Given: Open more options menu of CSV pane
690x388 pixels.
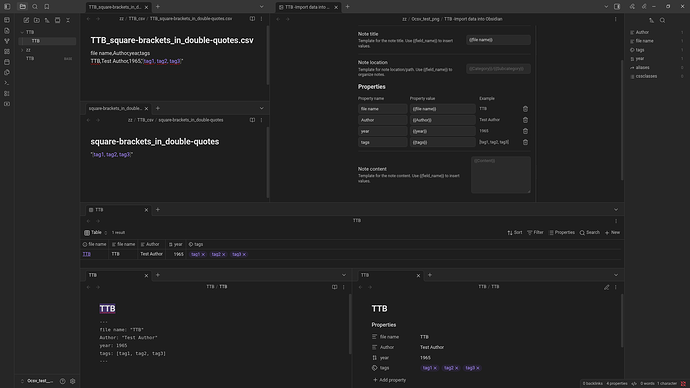Looking at the screenshot, I should coord(261,19).
